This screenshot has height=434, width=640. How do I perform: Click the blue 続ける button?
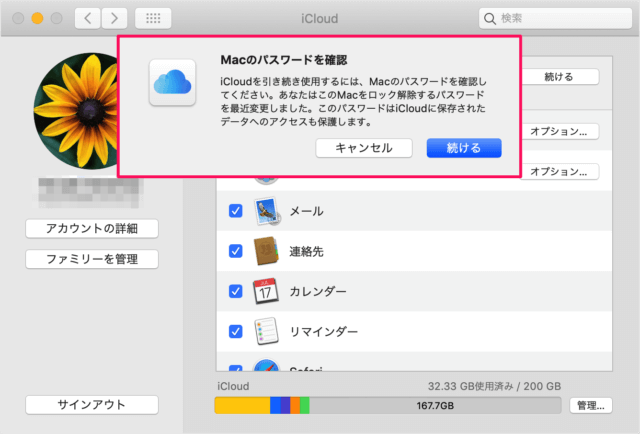click(464, 148)
